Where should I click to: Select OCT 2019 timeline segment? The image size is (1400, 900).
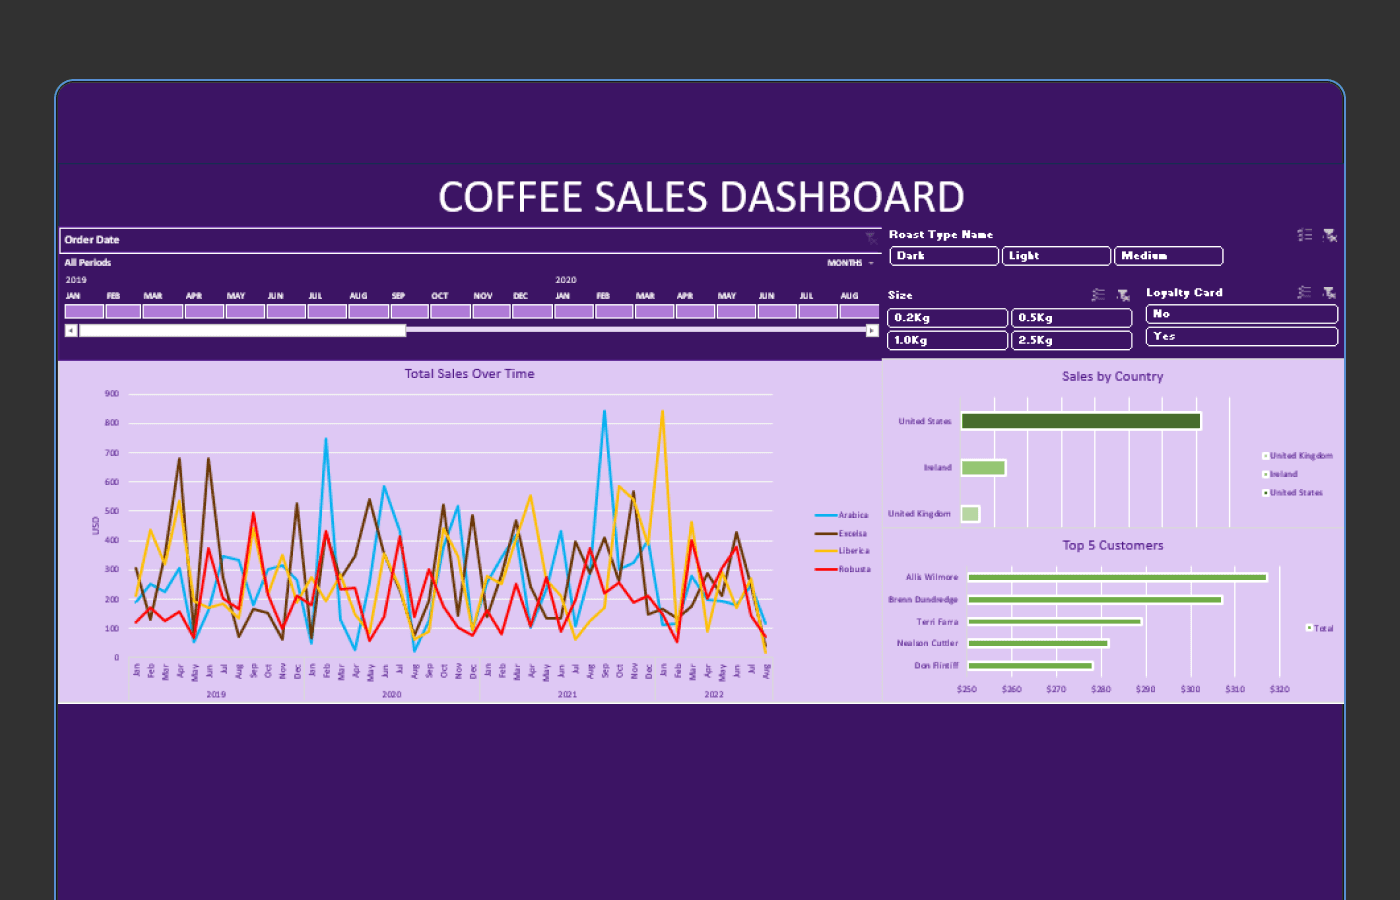(x=450, y=311)
